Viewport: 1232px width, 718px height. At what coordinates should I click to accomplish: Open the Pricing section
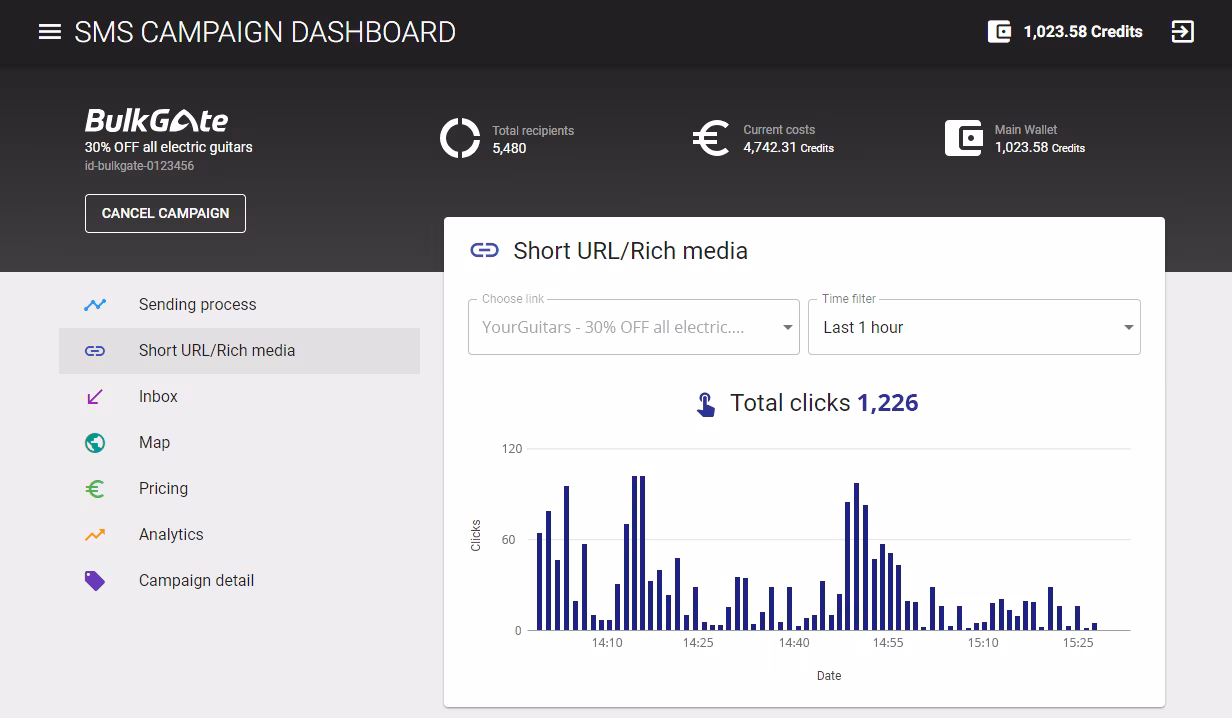tap(239, 489)
